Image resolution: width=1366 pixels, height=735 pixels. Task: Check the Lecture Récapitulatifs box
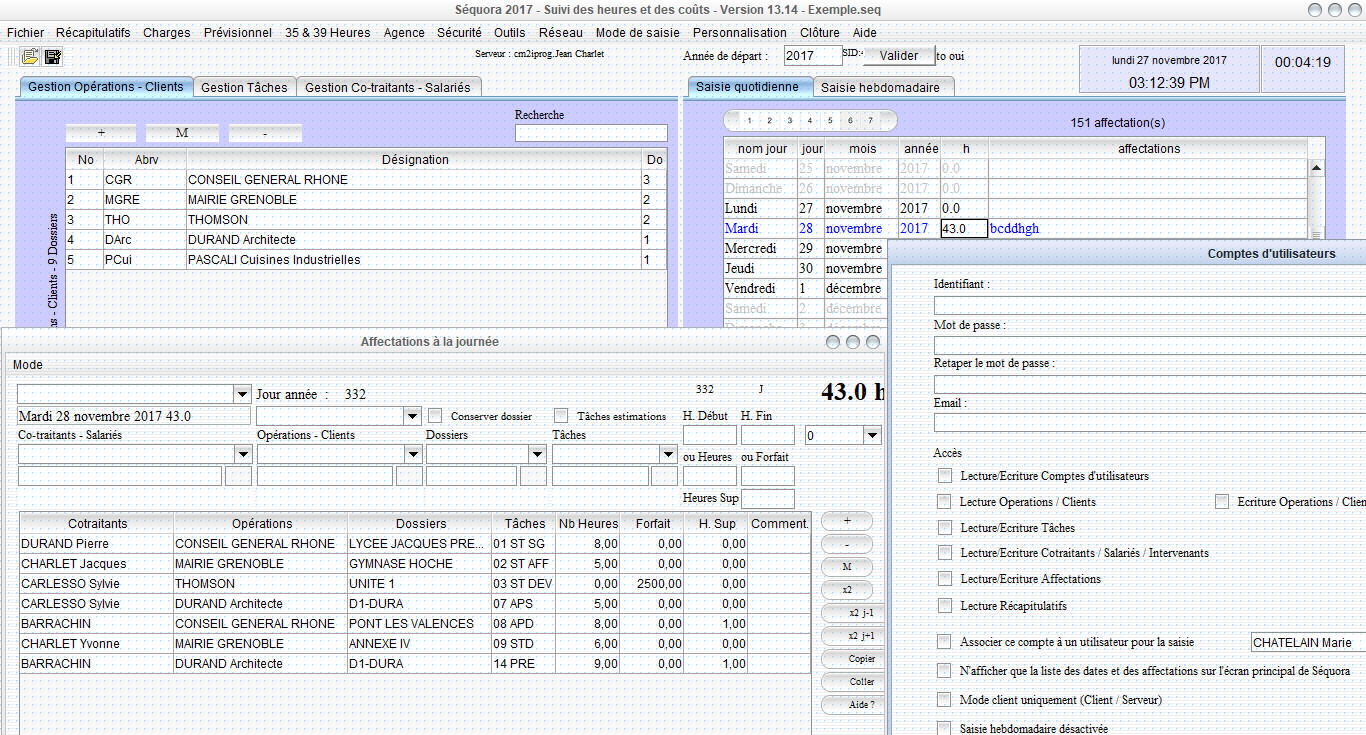pyautogui.click(x=944, y=605)
